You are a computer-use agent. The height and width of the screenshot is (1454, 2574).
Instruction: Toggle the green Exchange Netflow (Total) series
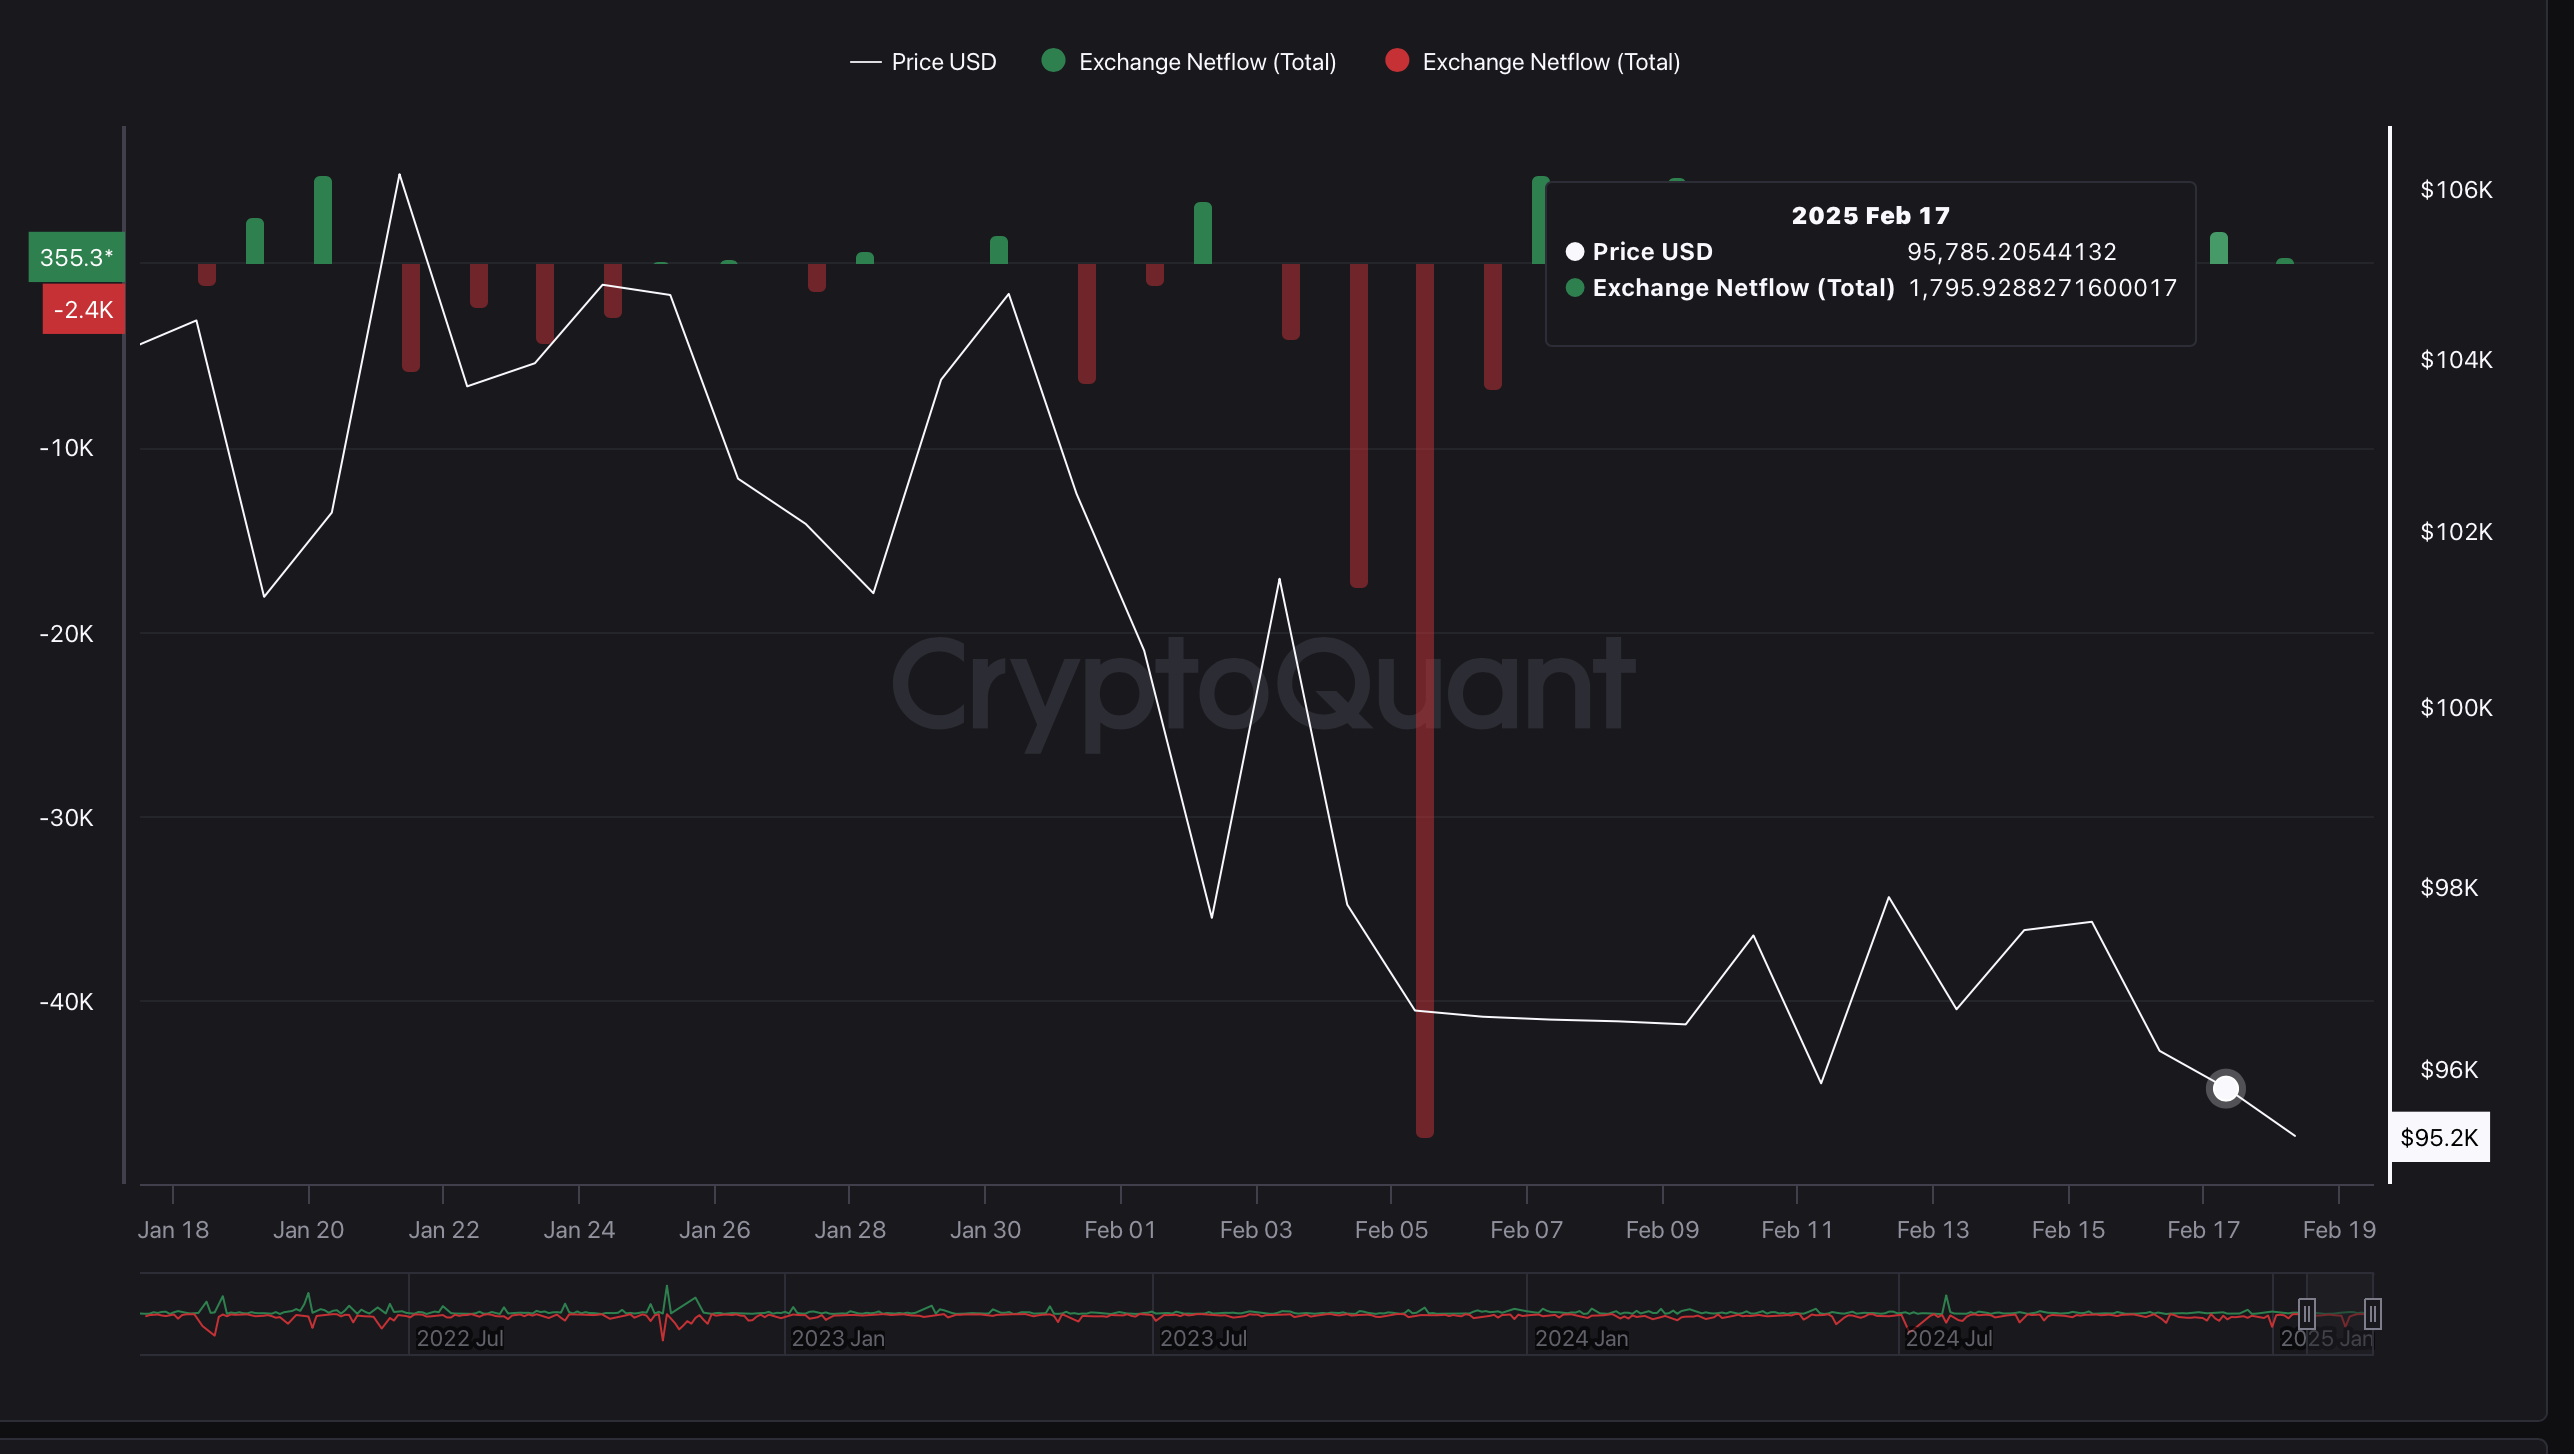[x=1188, y=61]
